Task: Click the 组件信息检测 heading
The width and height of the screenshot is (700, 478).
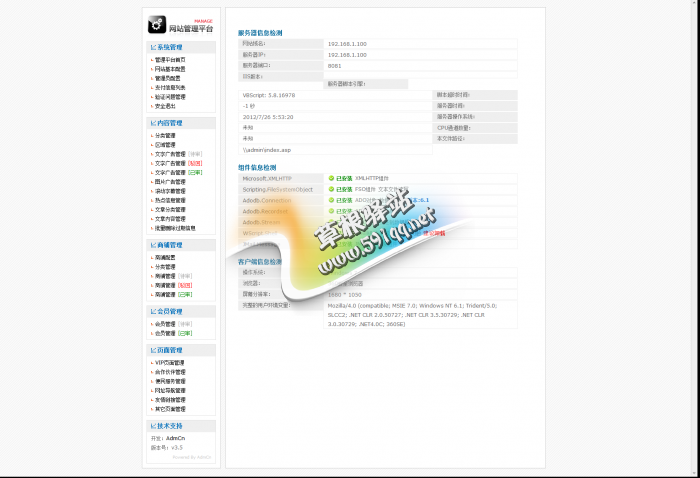Action: coord(257,168)
